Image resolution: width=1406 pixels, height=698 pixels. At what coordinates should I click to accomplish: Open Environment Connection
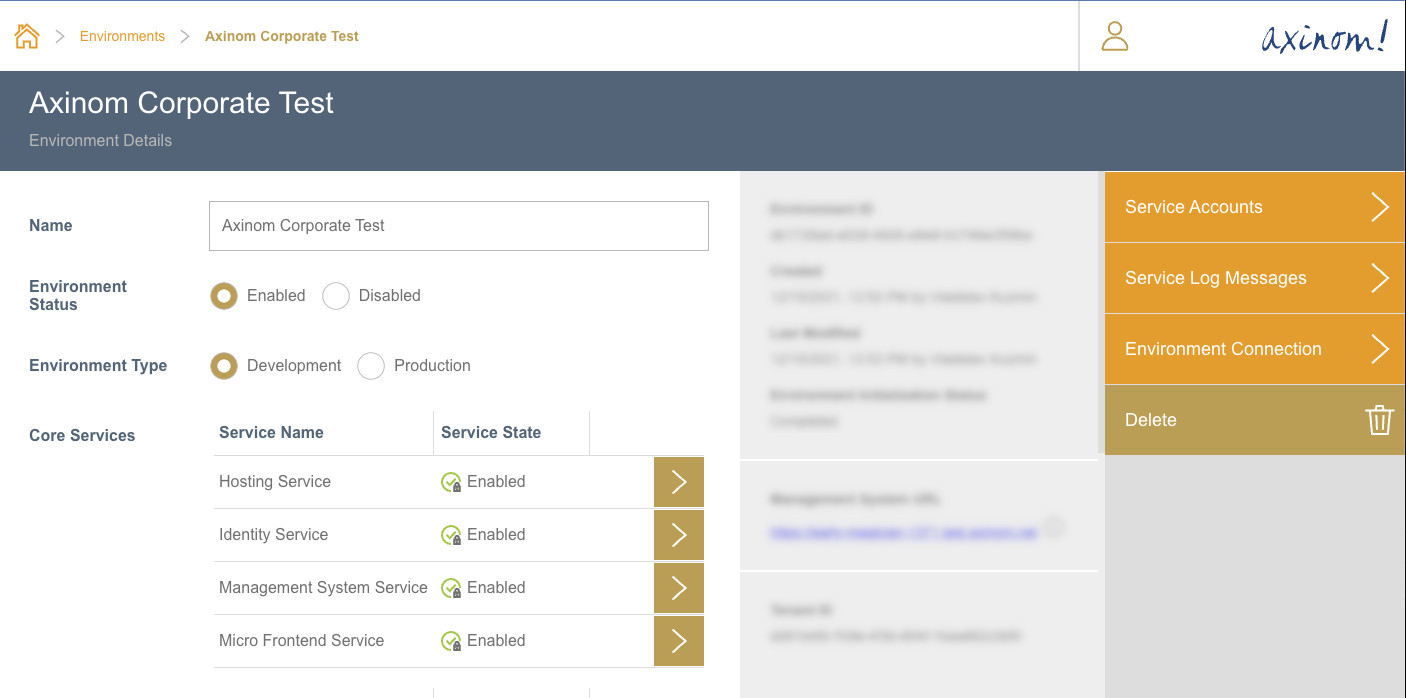pyautogui.click(x=1254, y=349)
